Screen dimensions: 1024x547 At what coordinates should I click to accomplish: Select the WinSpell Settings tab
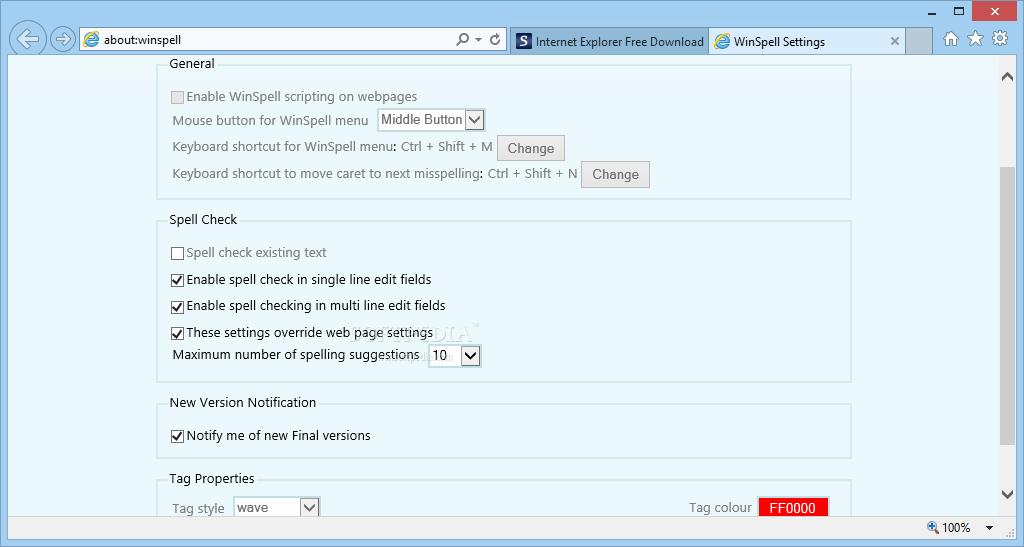(x=807, y=42)
